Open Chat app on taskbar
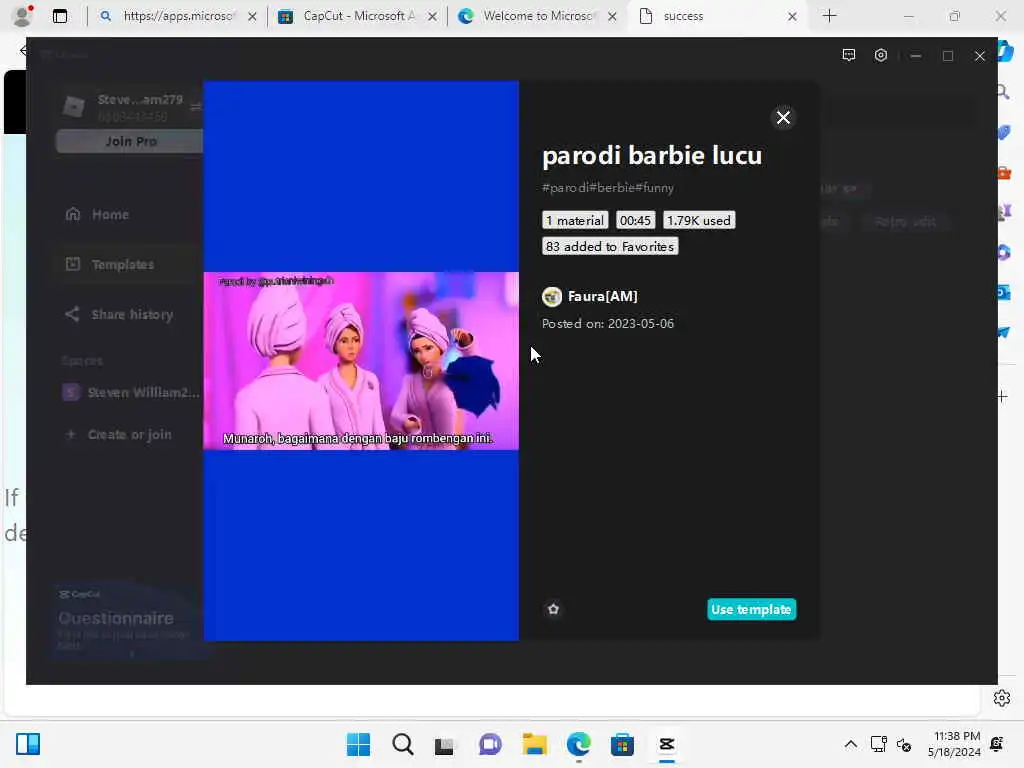The height and width of the screenshot is (768, 1024). [x=490, y=744]
